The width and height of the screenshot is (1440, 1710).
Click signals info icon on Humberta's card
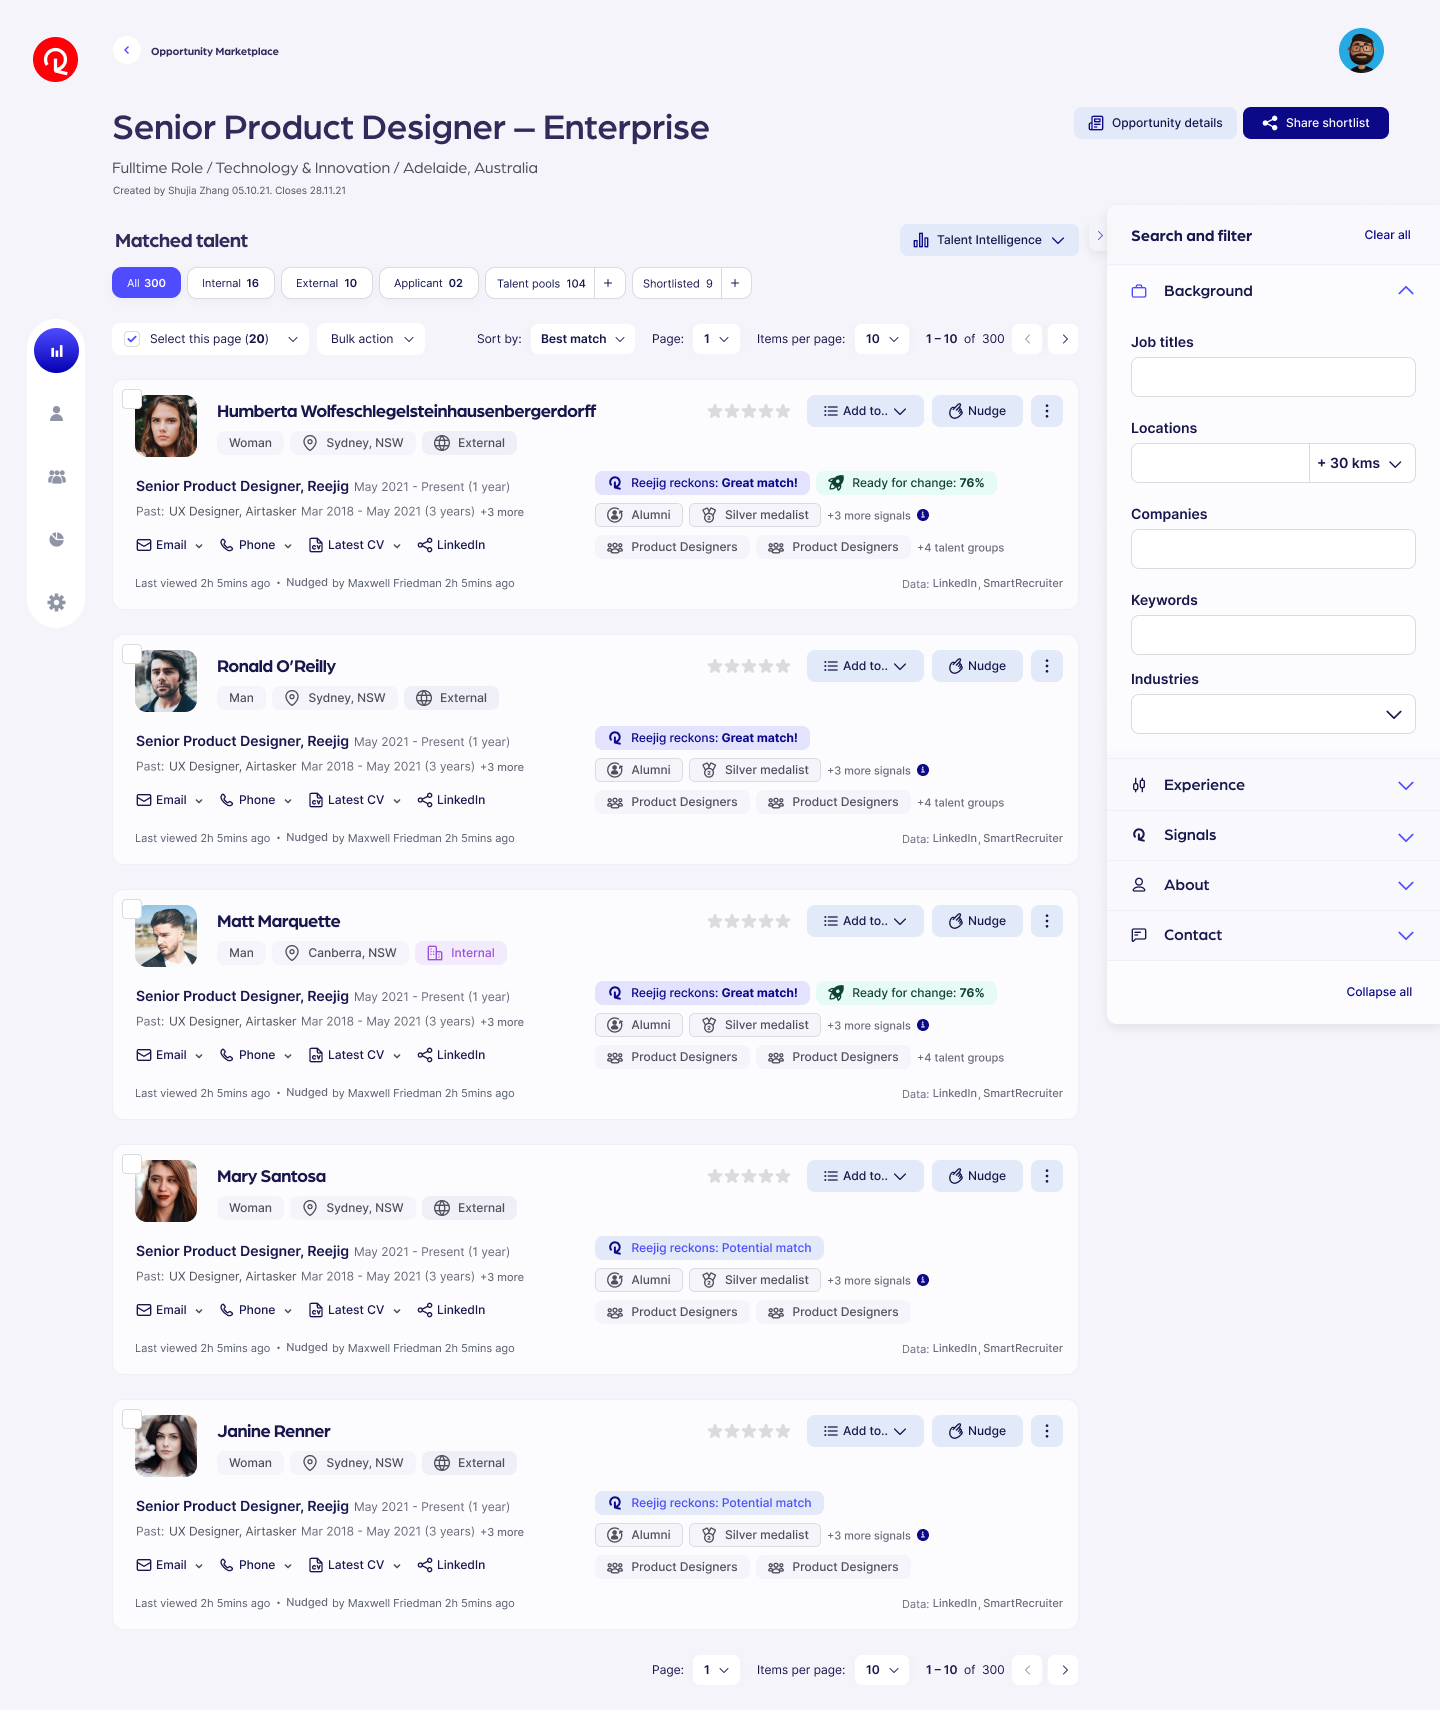[x=923, y=515]
